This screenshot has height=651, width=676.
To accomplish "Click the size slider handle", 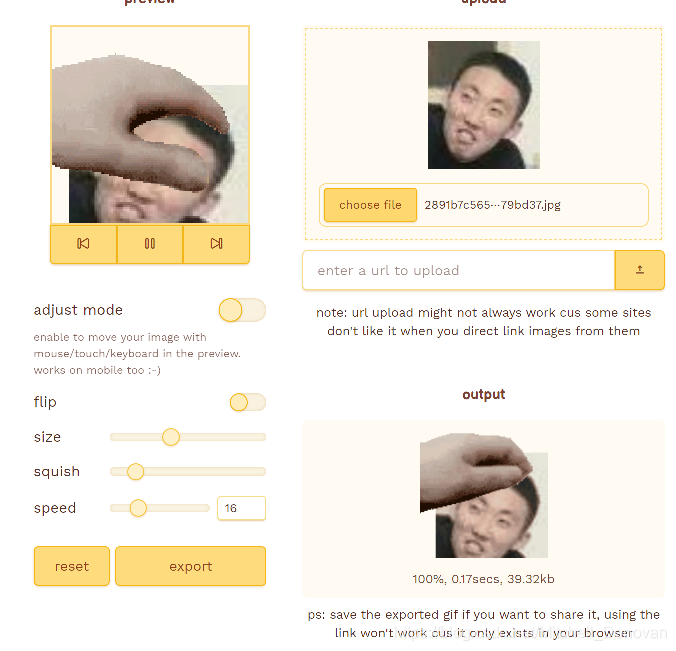I will click(171, 437).
